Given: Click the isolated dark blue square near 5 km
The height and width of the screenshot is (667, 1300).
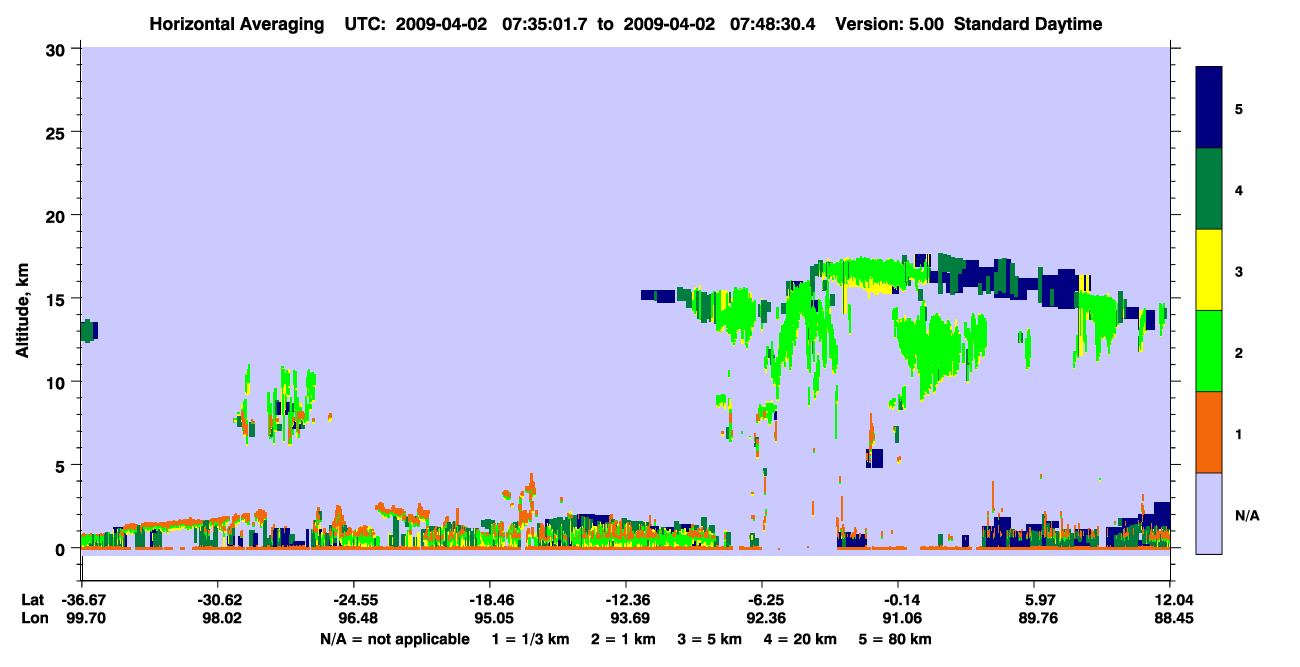Looking at the screenshot, I should [x=875, y=458].
